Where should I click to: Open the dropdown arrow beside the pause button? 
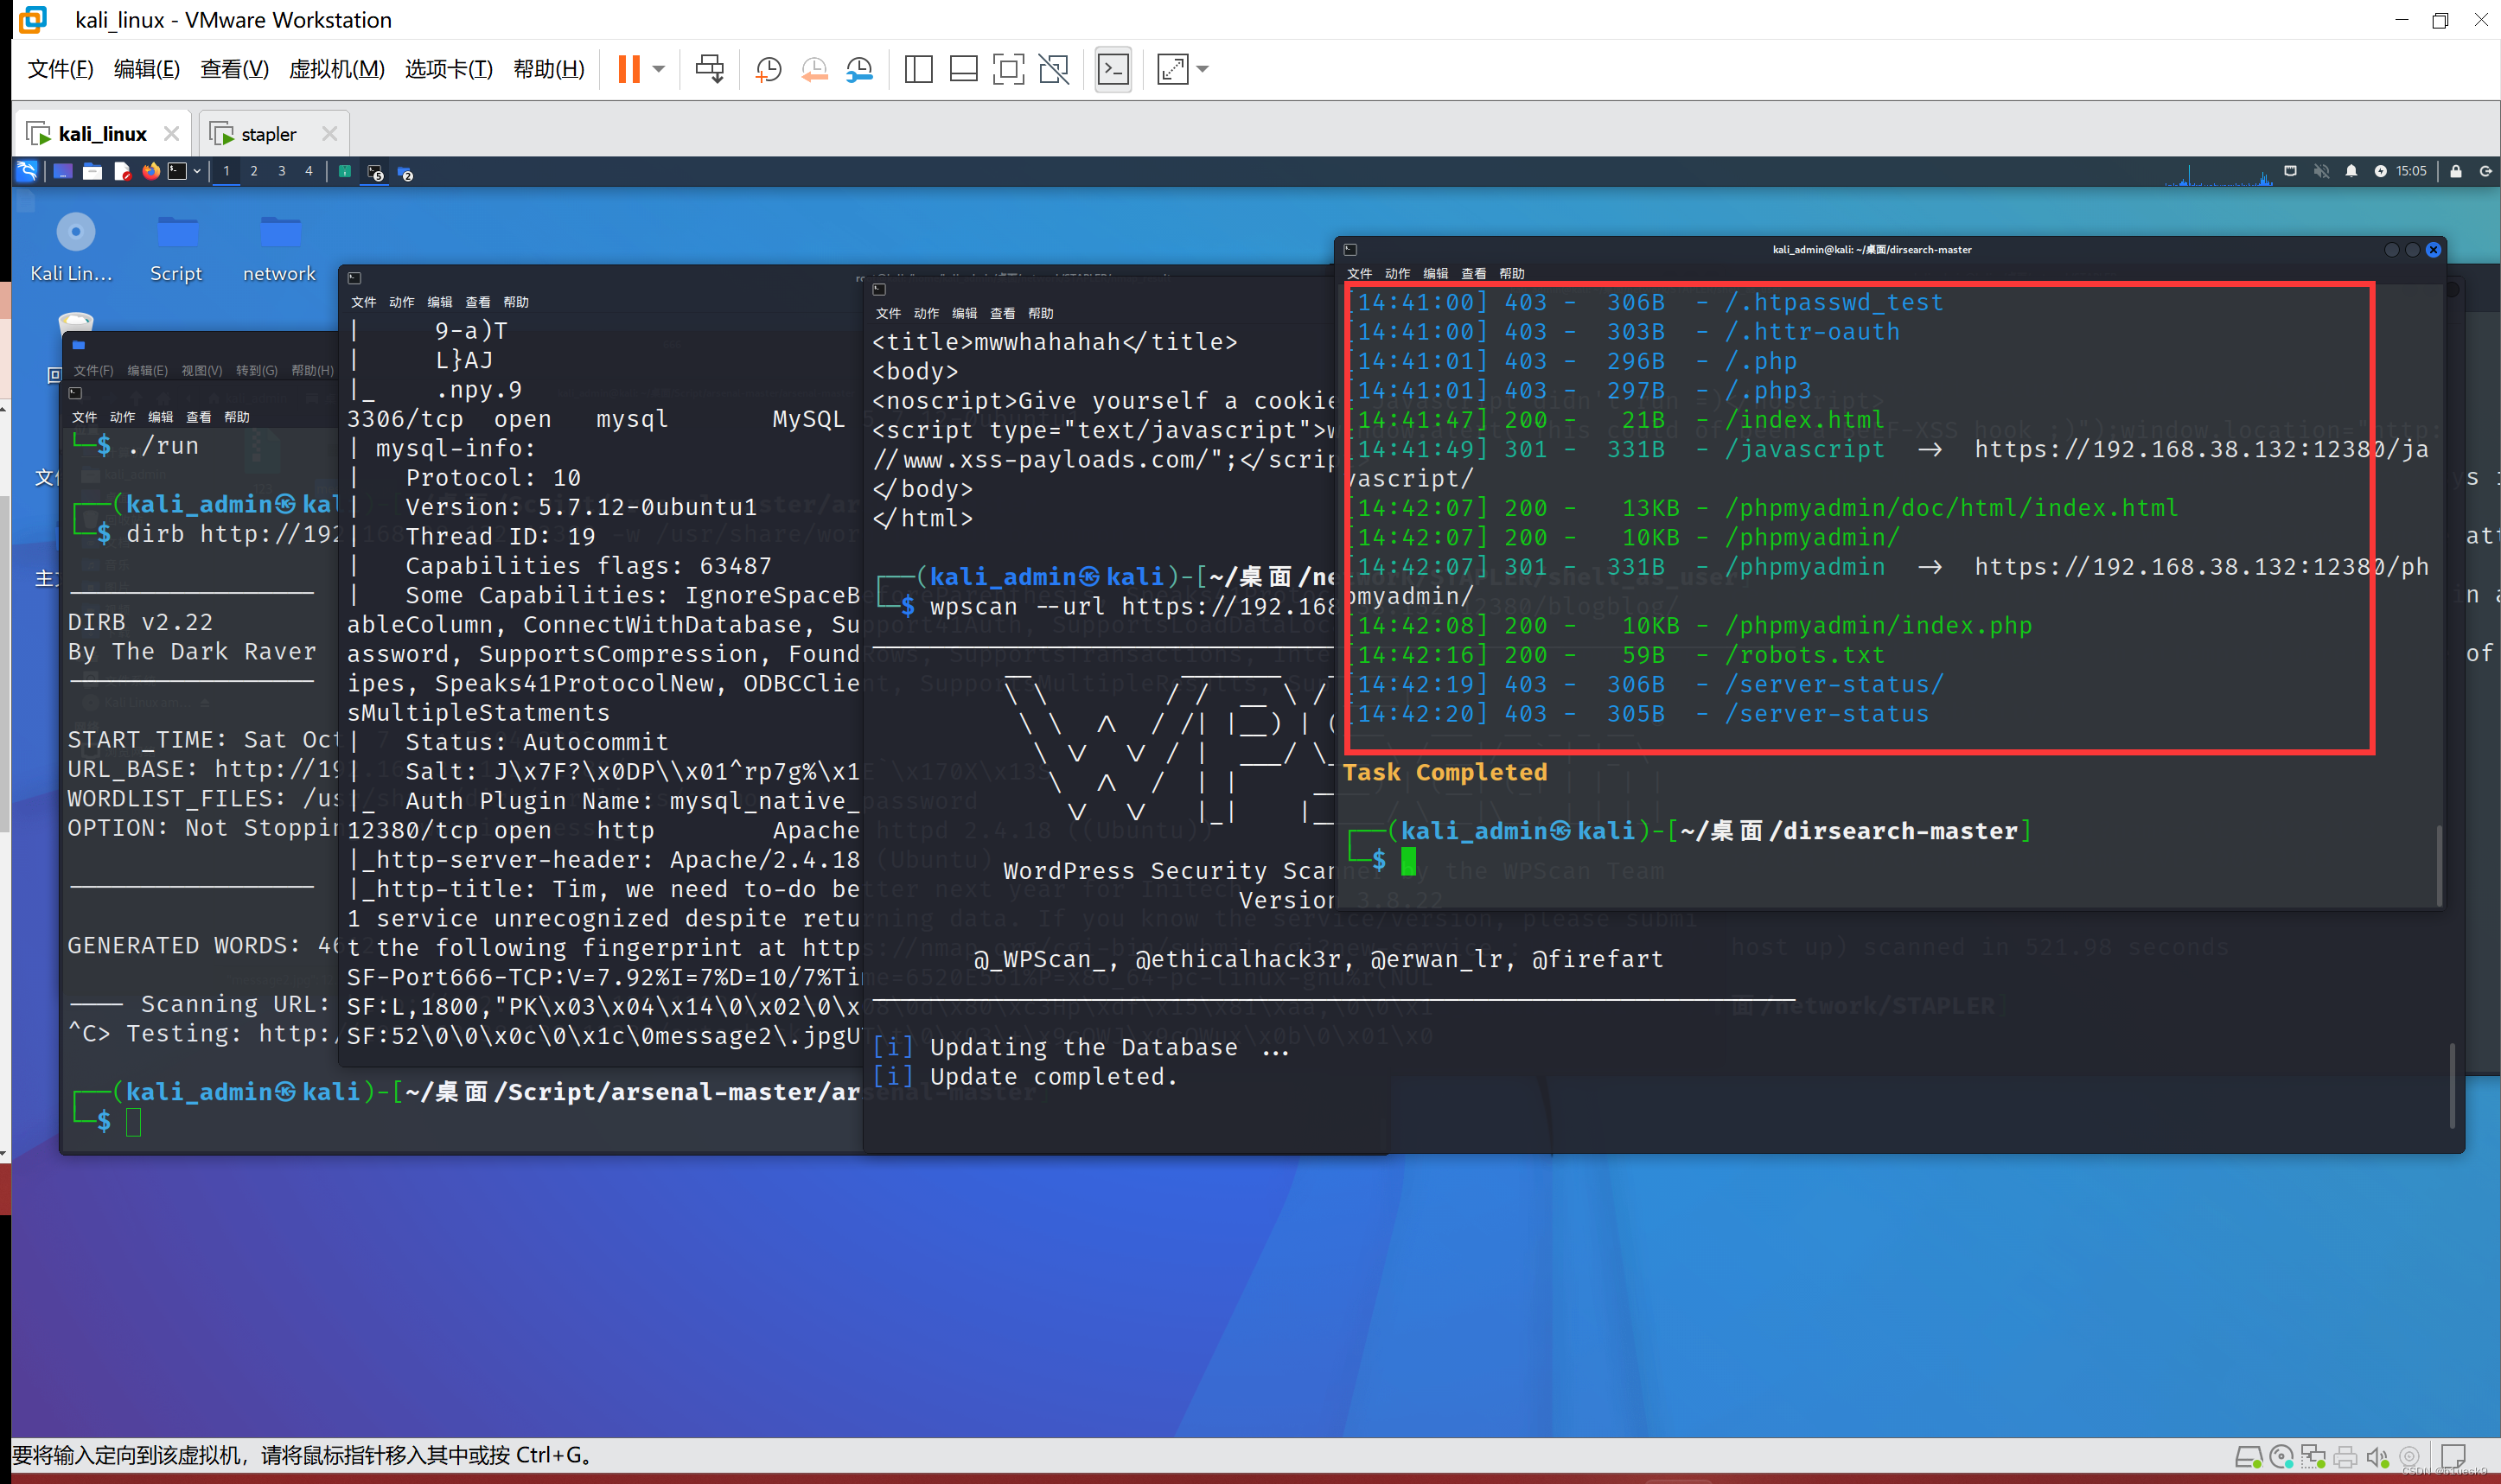657,69
